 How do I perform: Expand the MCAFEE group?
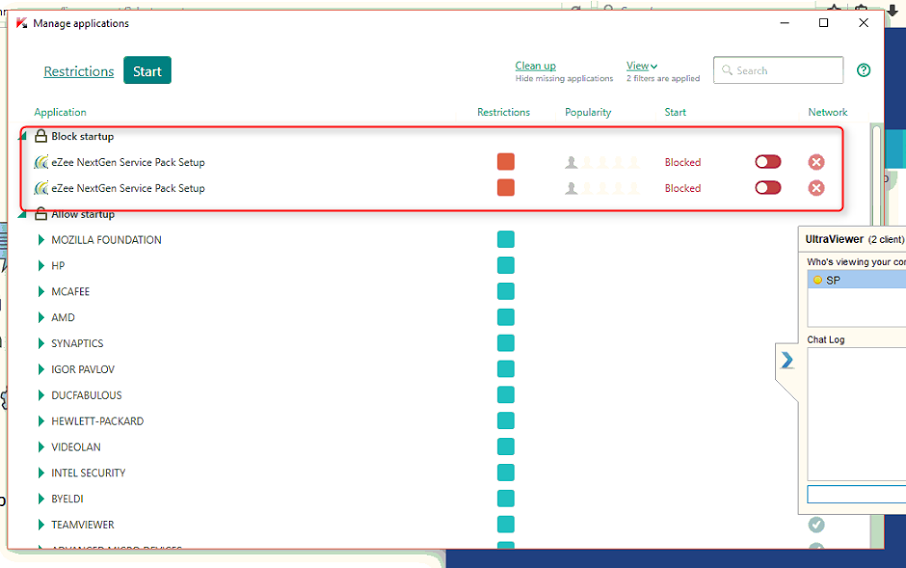point(40,291)
